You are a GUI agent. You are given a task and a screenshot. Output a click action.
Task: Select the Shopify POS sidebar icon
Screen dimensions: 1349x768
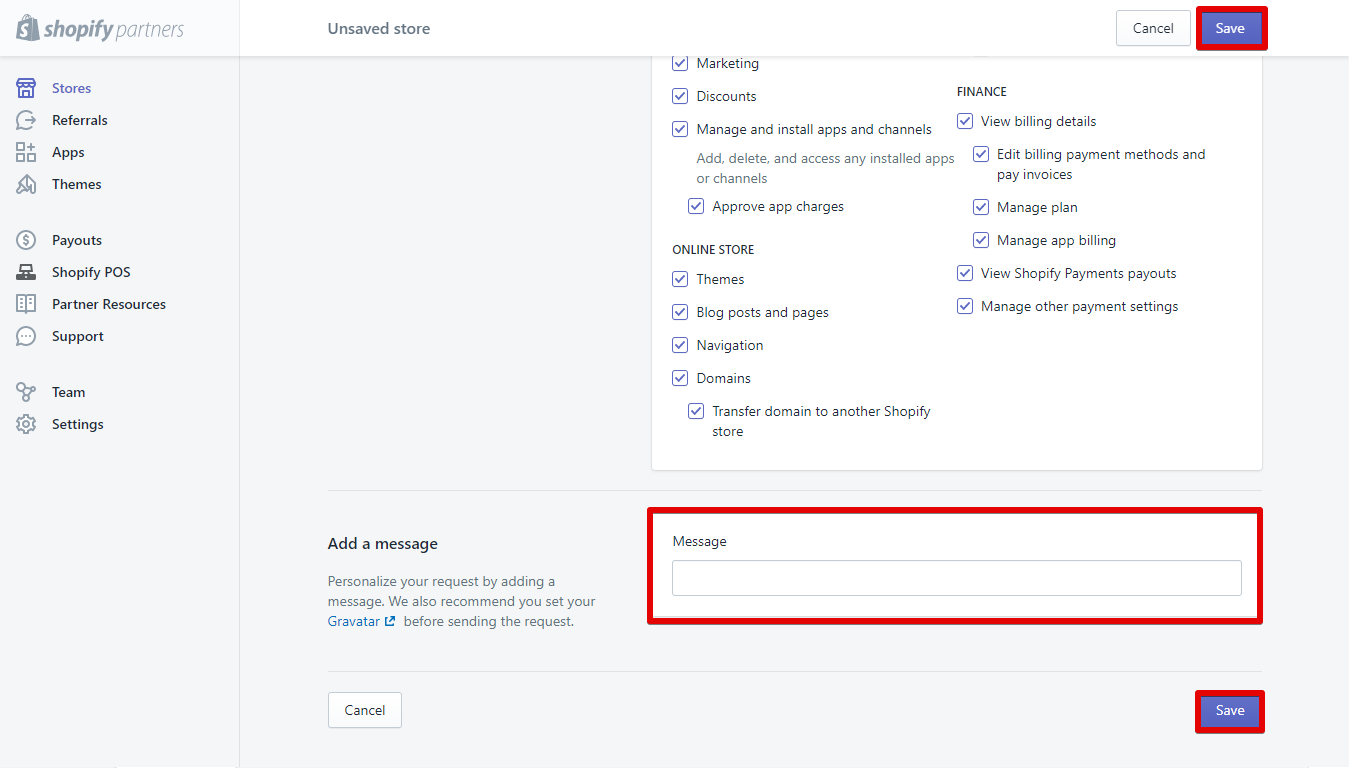click(91, 272)
